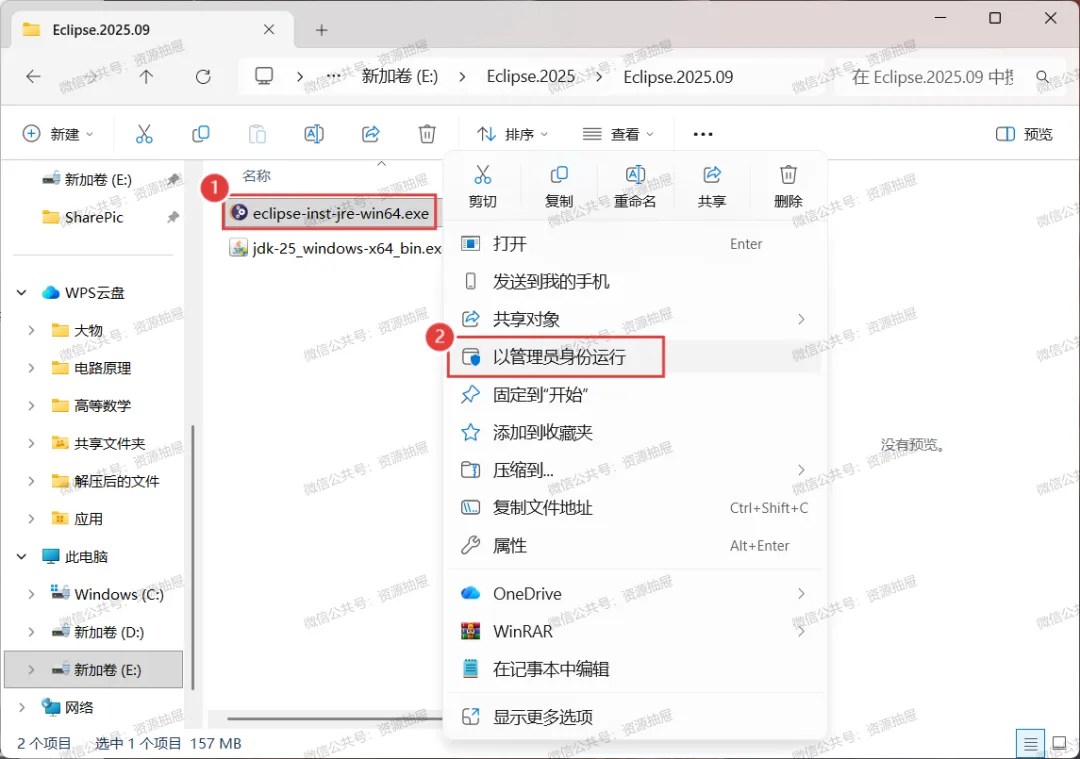Viewport: 1080px width, 759px height.
Task: Expand the 电路原理 folder node
Action: tap(31, 368)
